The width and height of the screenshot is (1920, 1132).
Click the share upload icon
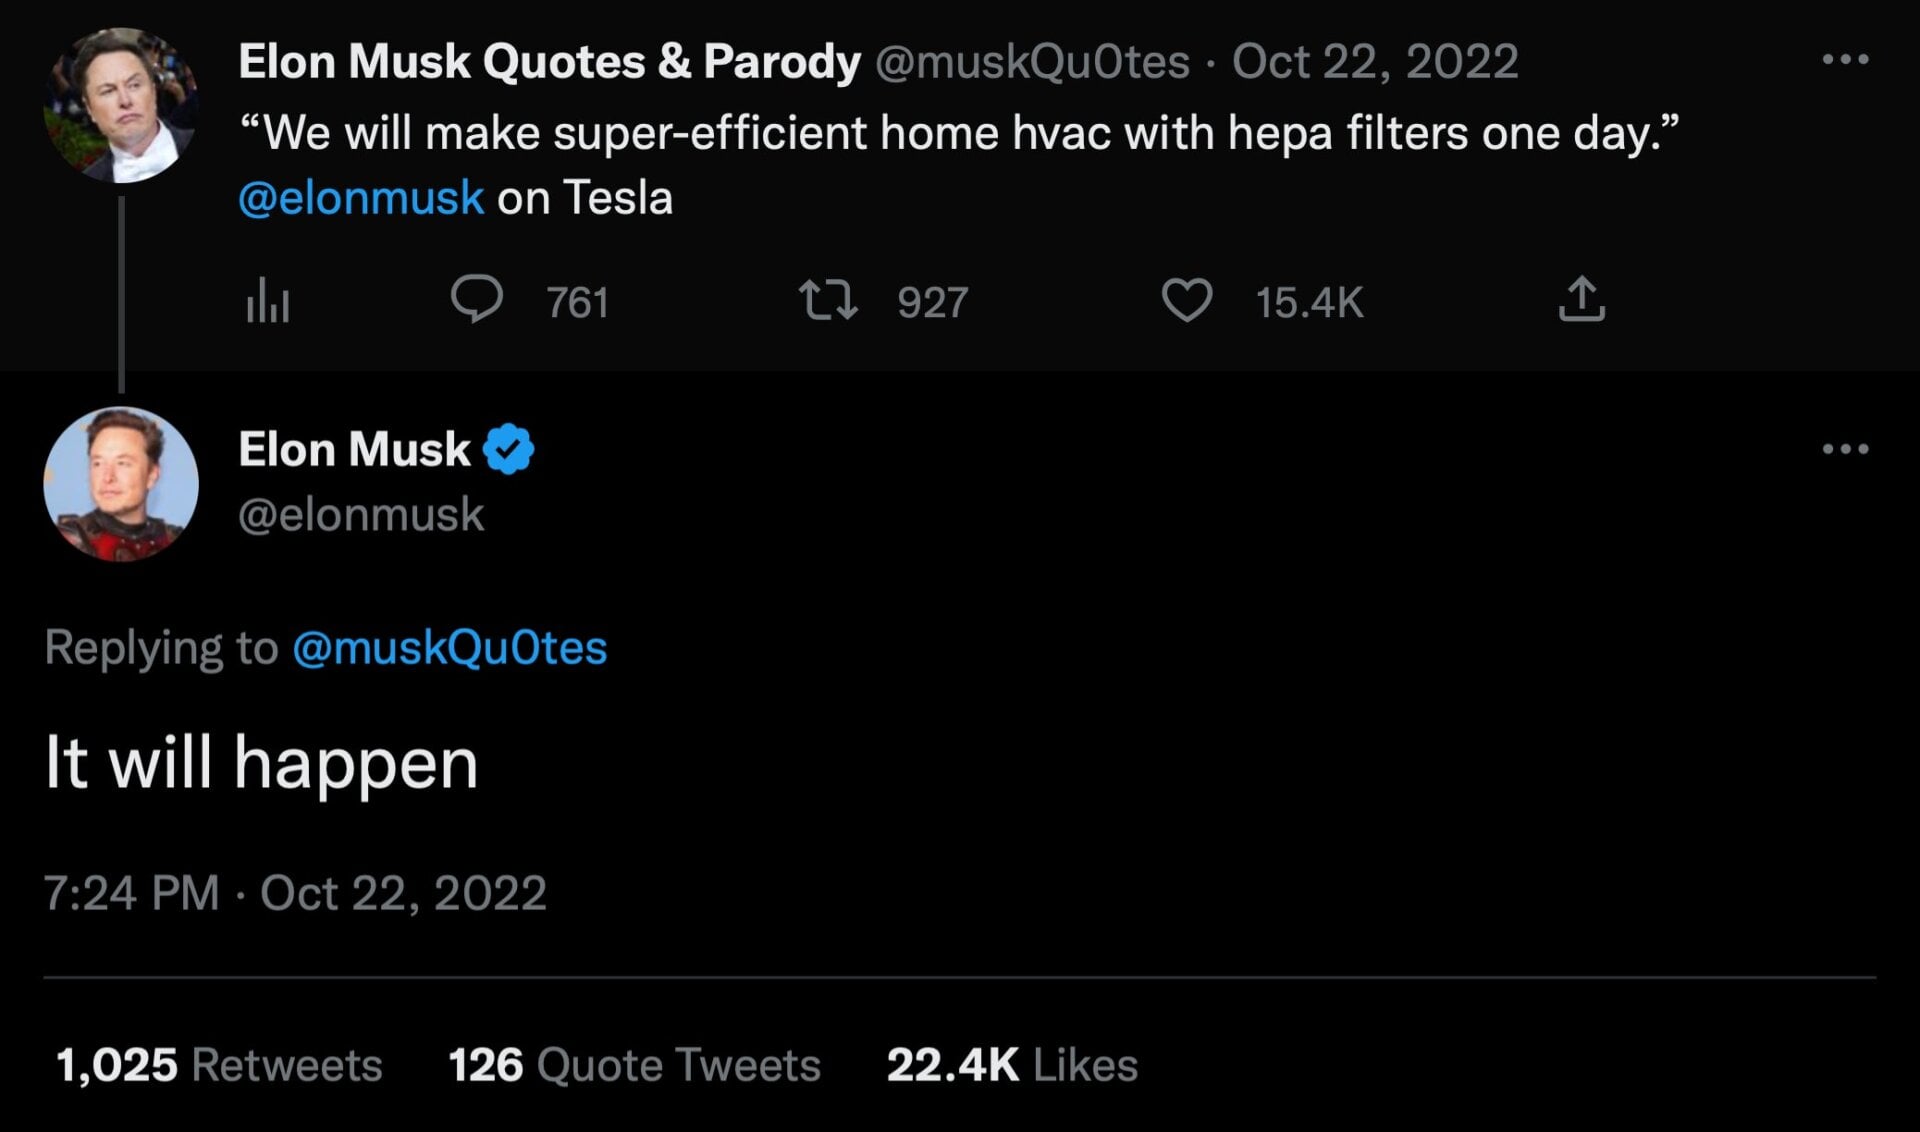(x=1581, y=299)
